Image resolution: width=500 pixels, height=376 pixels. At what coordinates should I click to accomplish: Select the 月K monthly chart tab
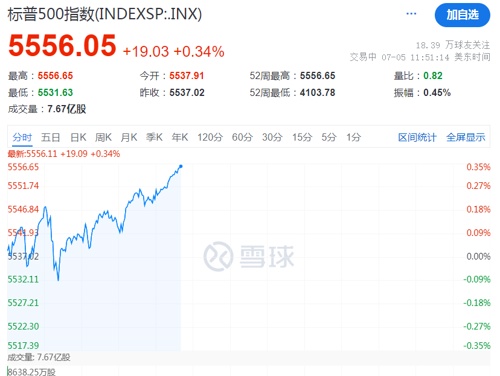(129, 137)
